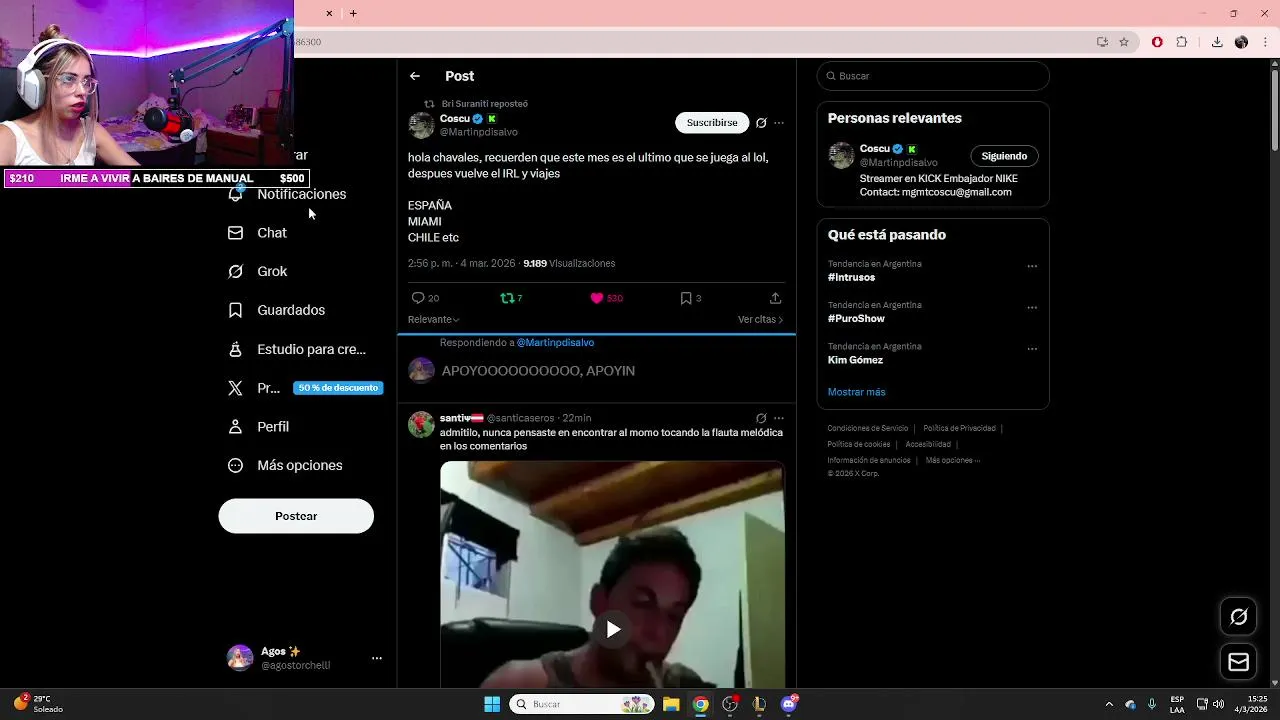This screenshot has height=720, width=1280.
Task: Open Premium X logo sidebar item
Action: (x=236, y=388)
